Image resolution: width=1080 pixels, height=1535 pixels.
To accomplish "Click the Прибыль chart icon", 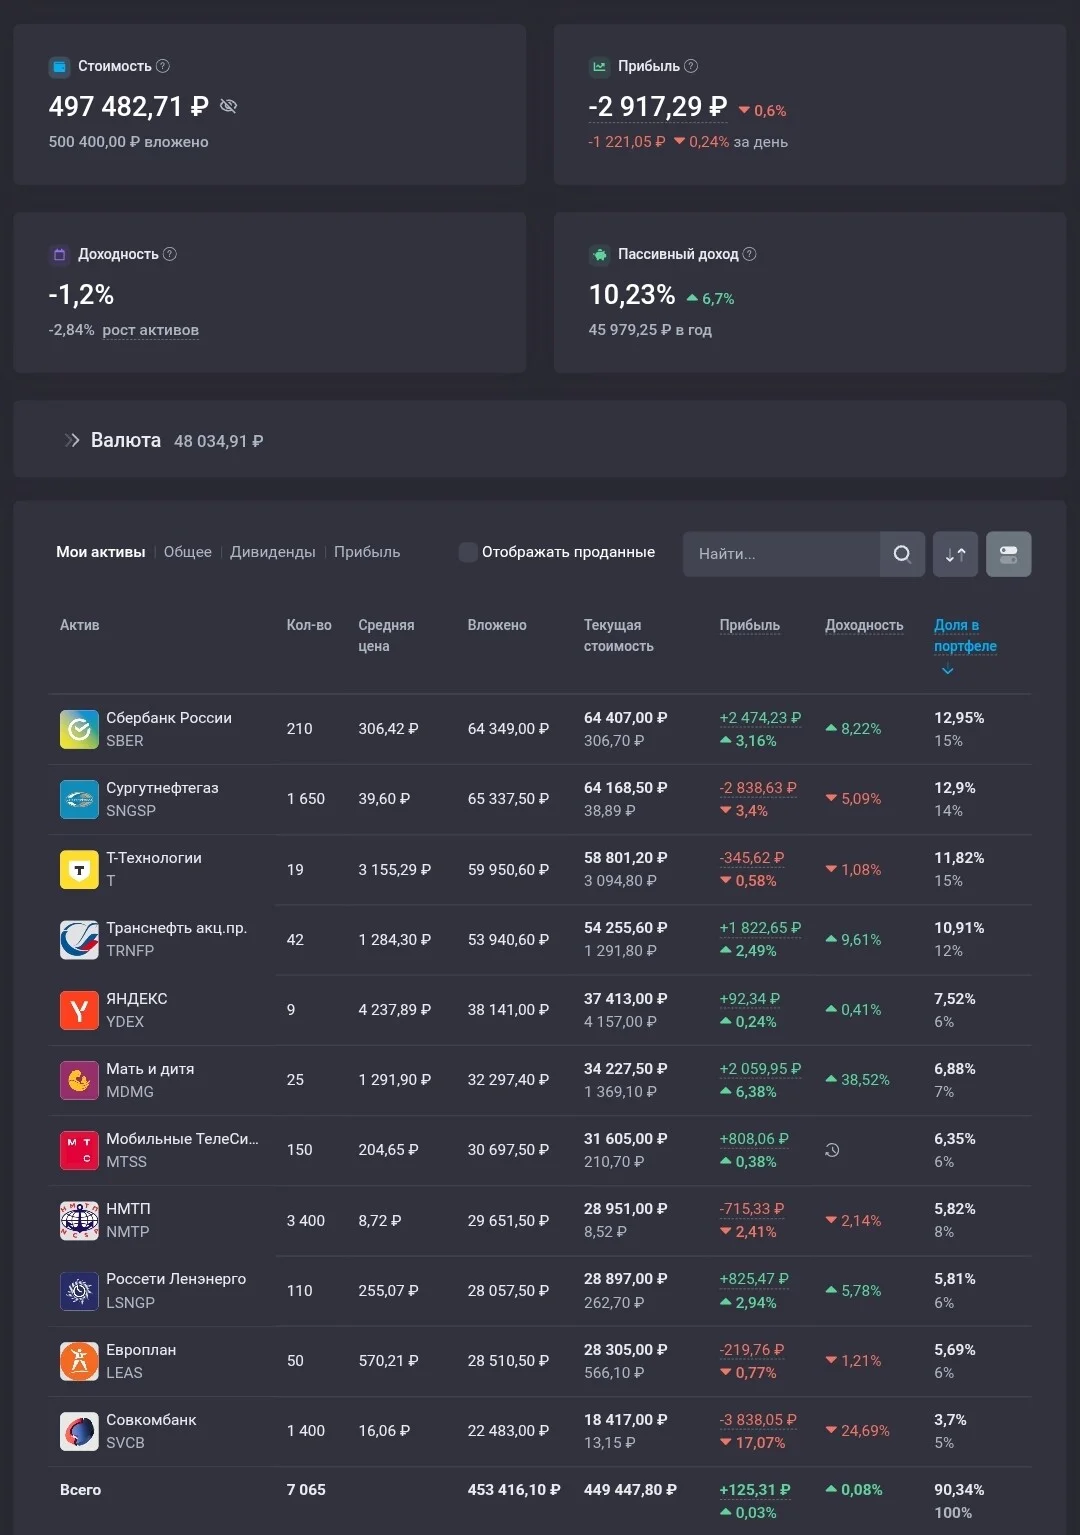I will [x=599, y=67].
